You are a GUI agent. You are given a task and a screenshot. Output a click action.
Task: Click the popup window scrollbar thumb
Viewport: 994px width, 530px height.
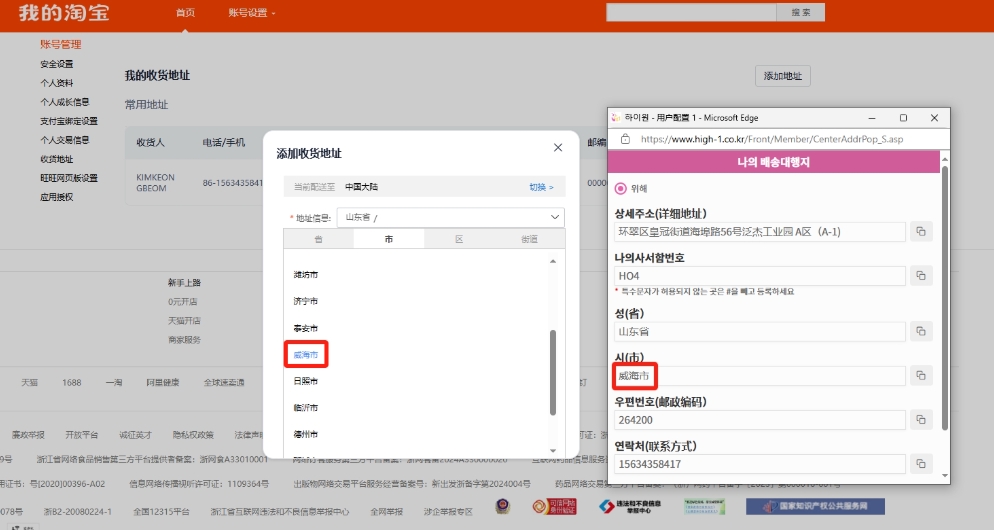pos(945,298)
